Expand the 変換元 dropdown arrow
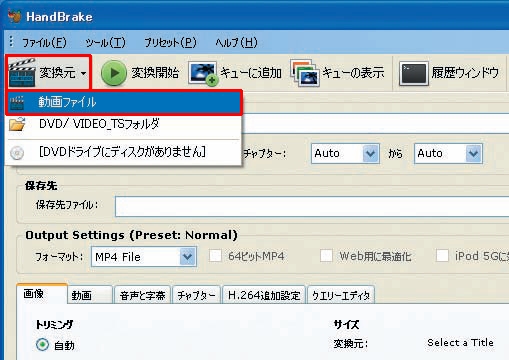The width and height of the screenshot is (509, 360). [x=84, y=73]
